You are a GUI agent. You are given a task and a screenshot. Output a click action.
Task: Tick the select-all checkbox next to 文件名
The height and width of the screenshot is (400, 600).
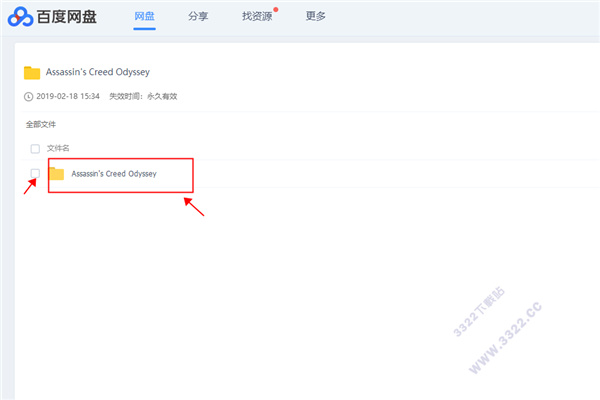(x=35, y=149)
